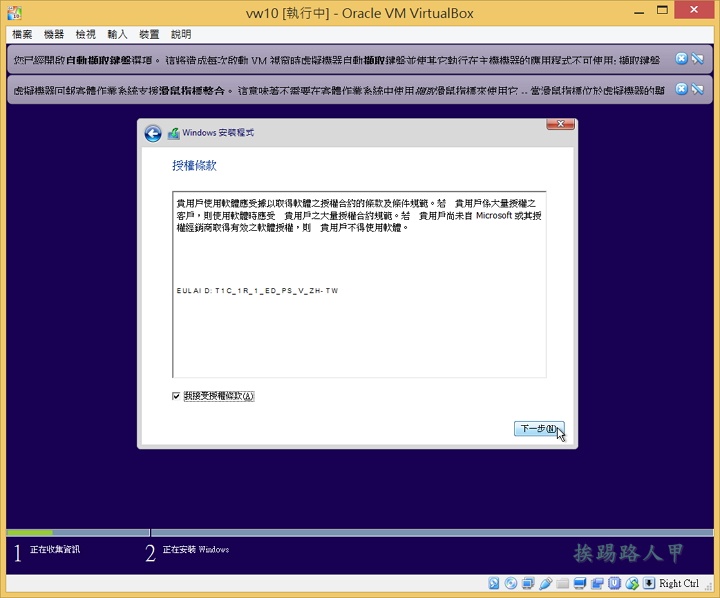
Task: Click the display monitor status icon
Action: pyautogui.click(x=580, y=583)
